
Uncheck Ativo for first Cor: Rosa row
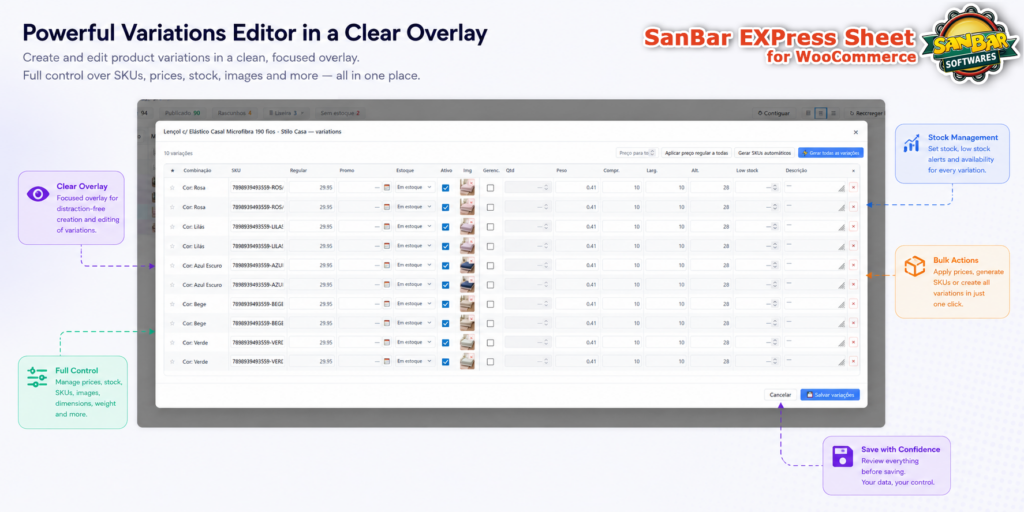coord(445,188)
